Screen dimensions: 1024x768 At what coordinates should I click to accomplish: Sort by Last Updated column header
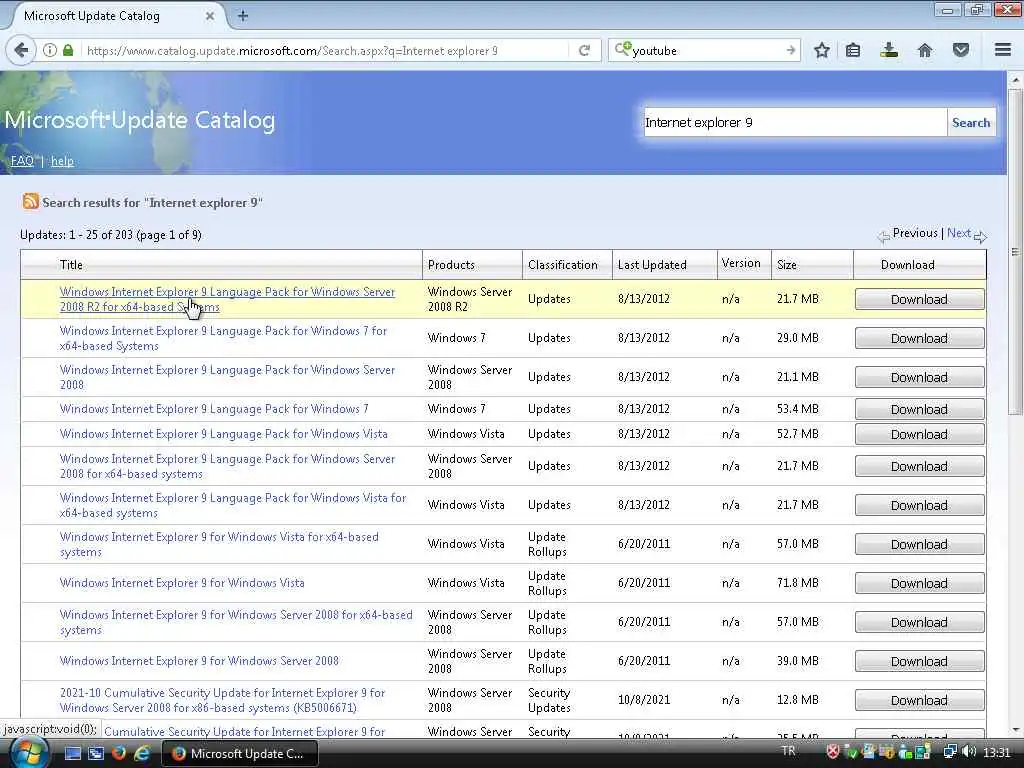coord(652,264)
